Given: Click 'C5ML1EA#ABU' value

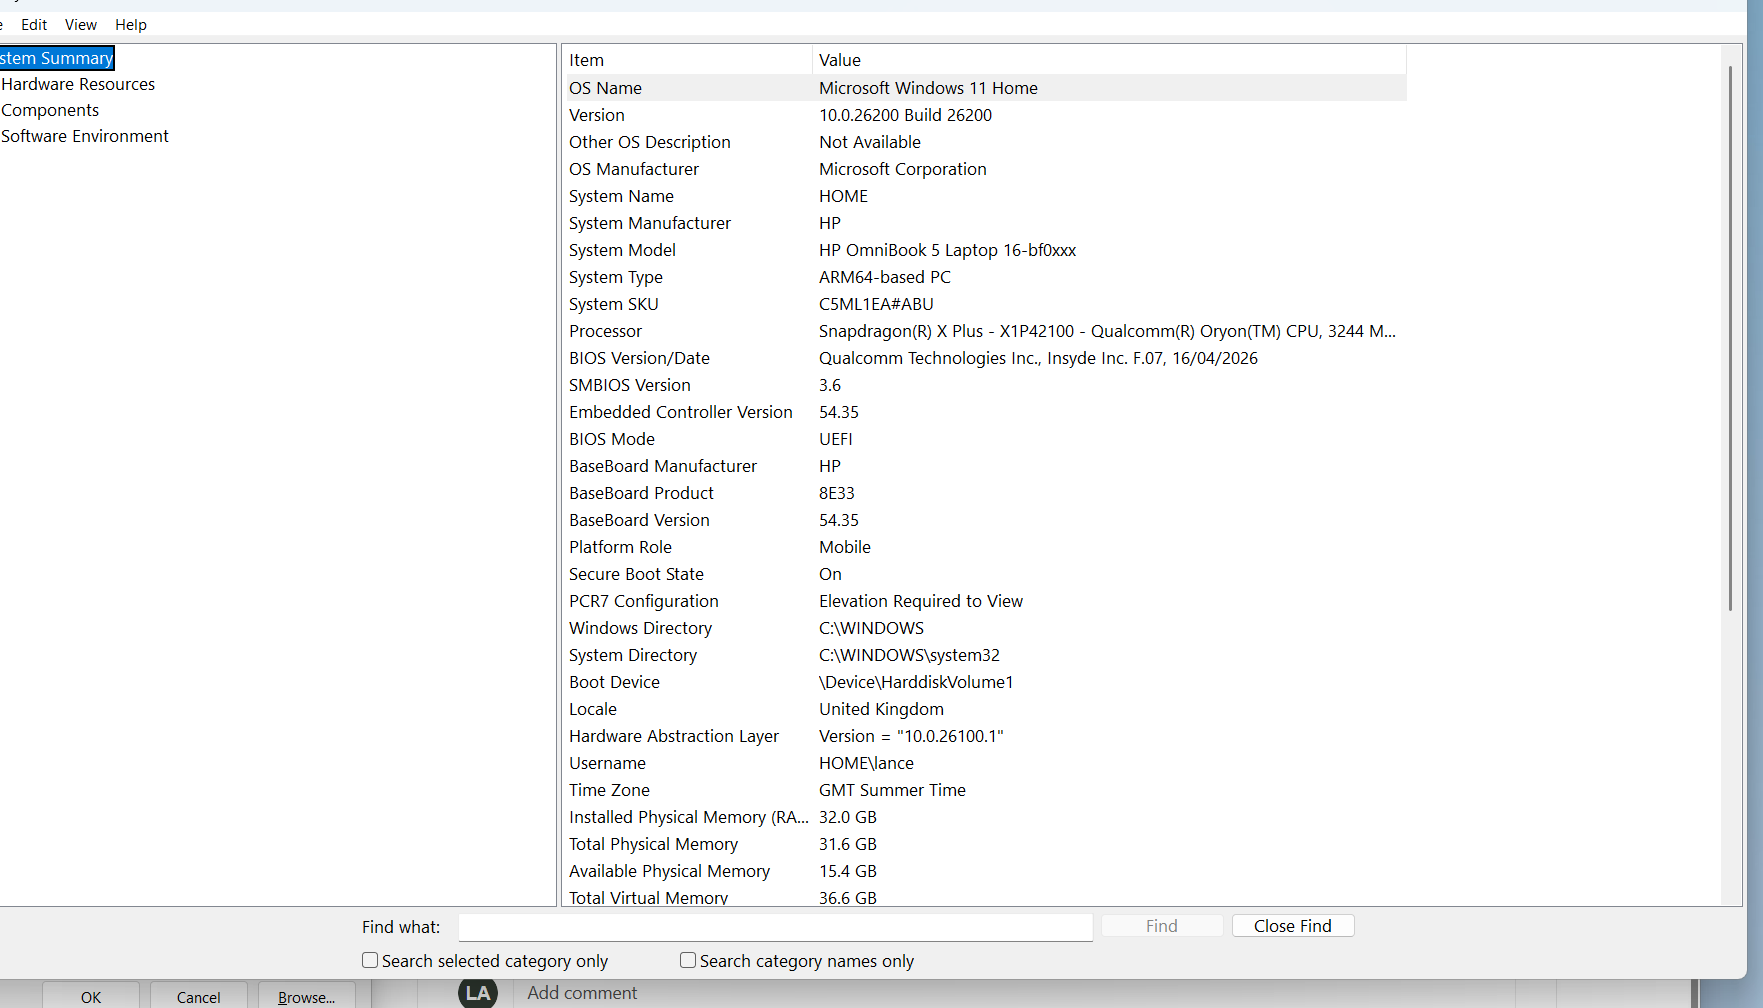Looking at the screenshot, I should [x=876, y=304].
